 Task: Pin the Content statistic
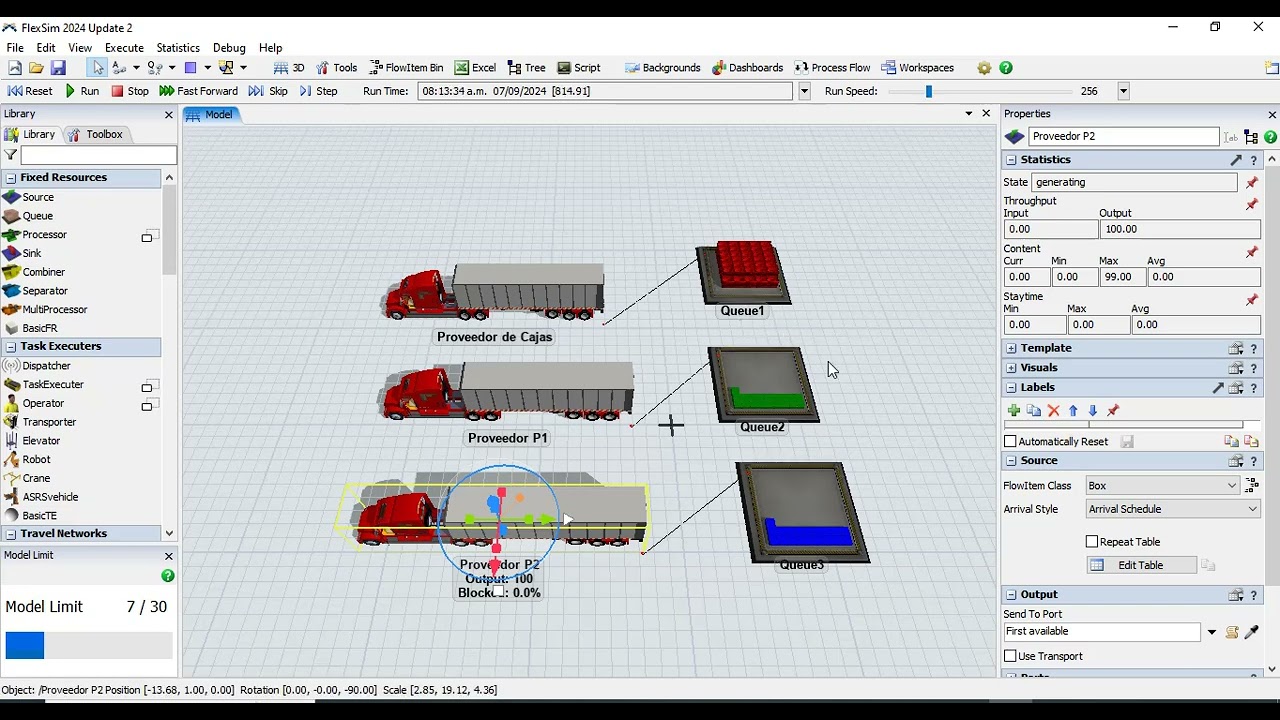click(1251, 252)
